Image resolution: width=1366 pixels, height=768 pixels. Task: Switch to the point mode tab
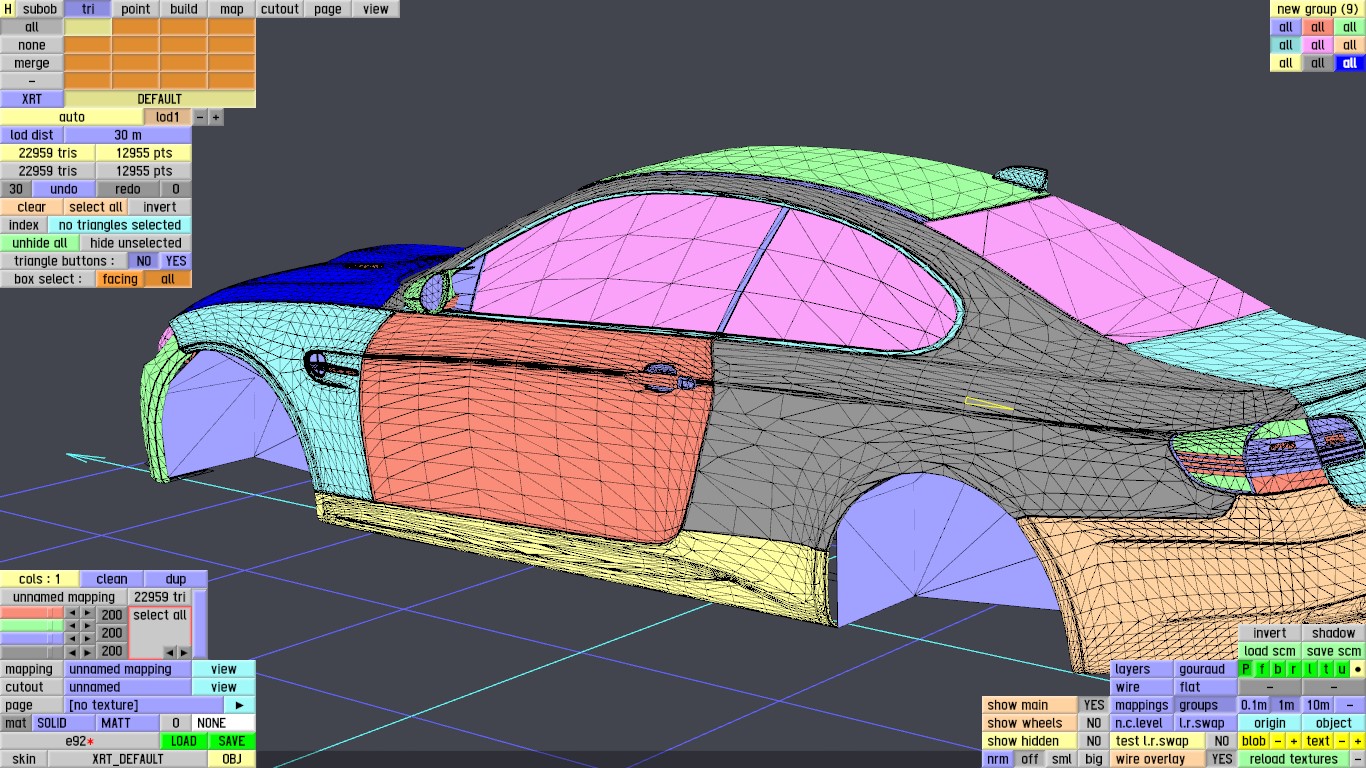coord(135,9)
